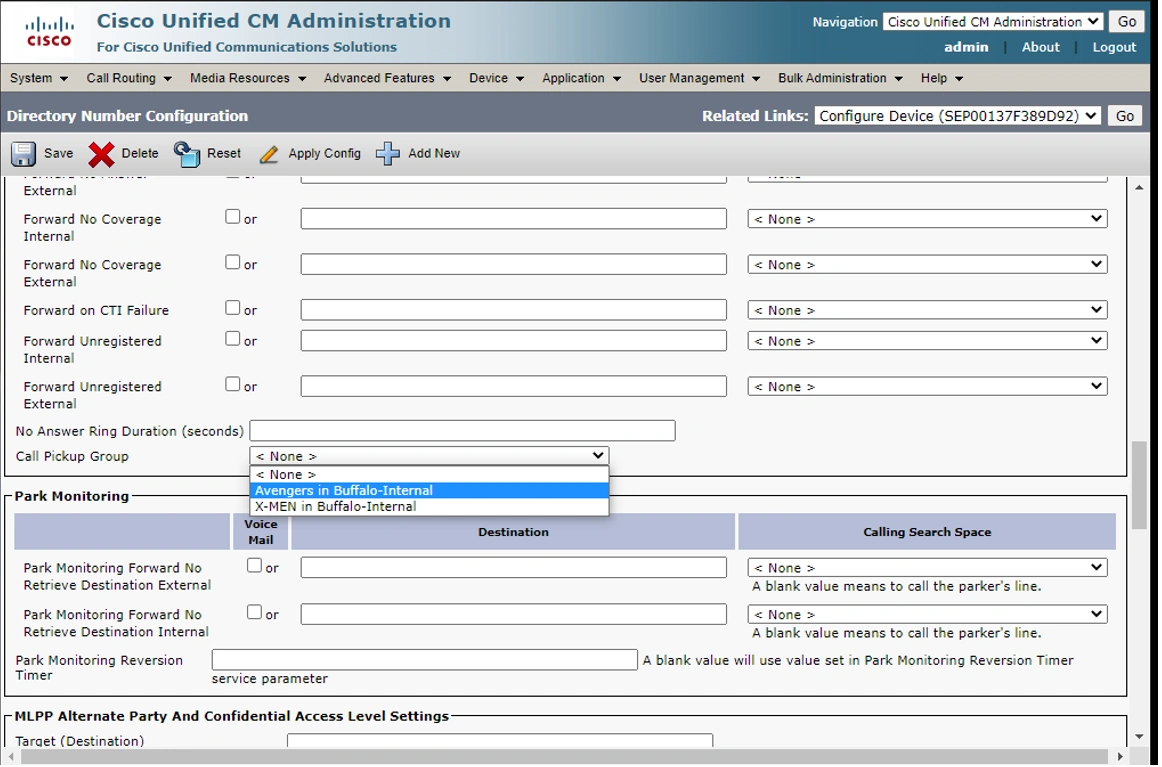Click the Logout link
Viewport: 1162px width, 767px height.
pyautogui.click(x=1114, y=47)
